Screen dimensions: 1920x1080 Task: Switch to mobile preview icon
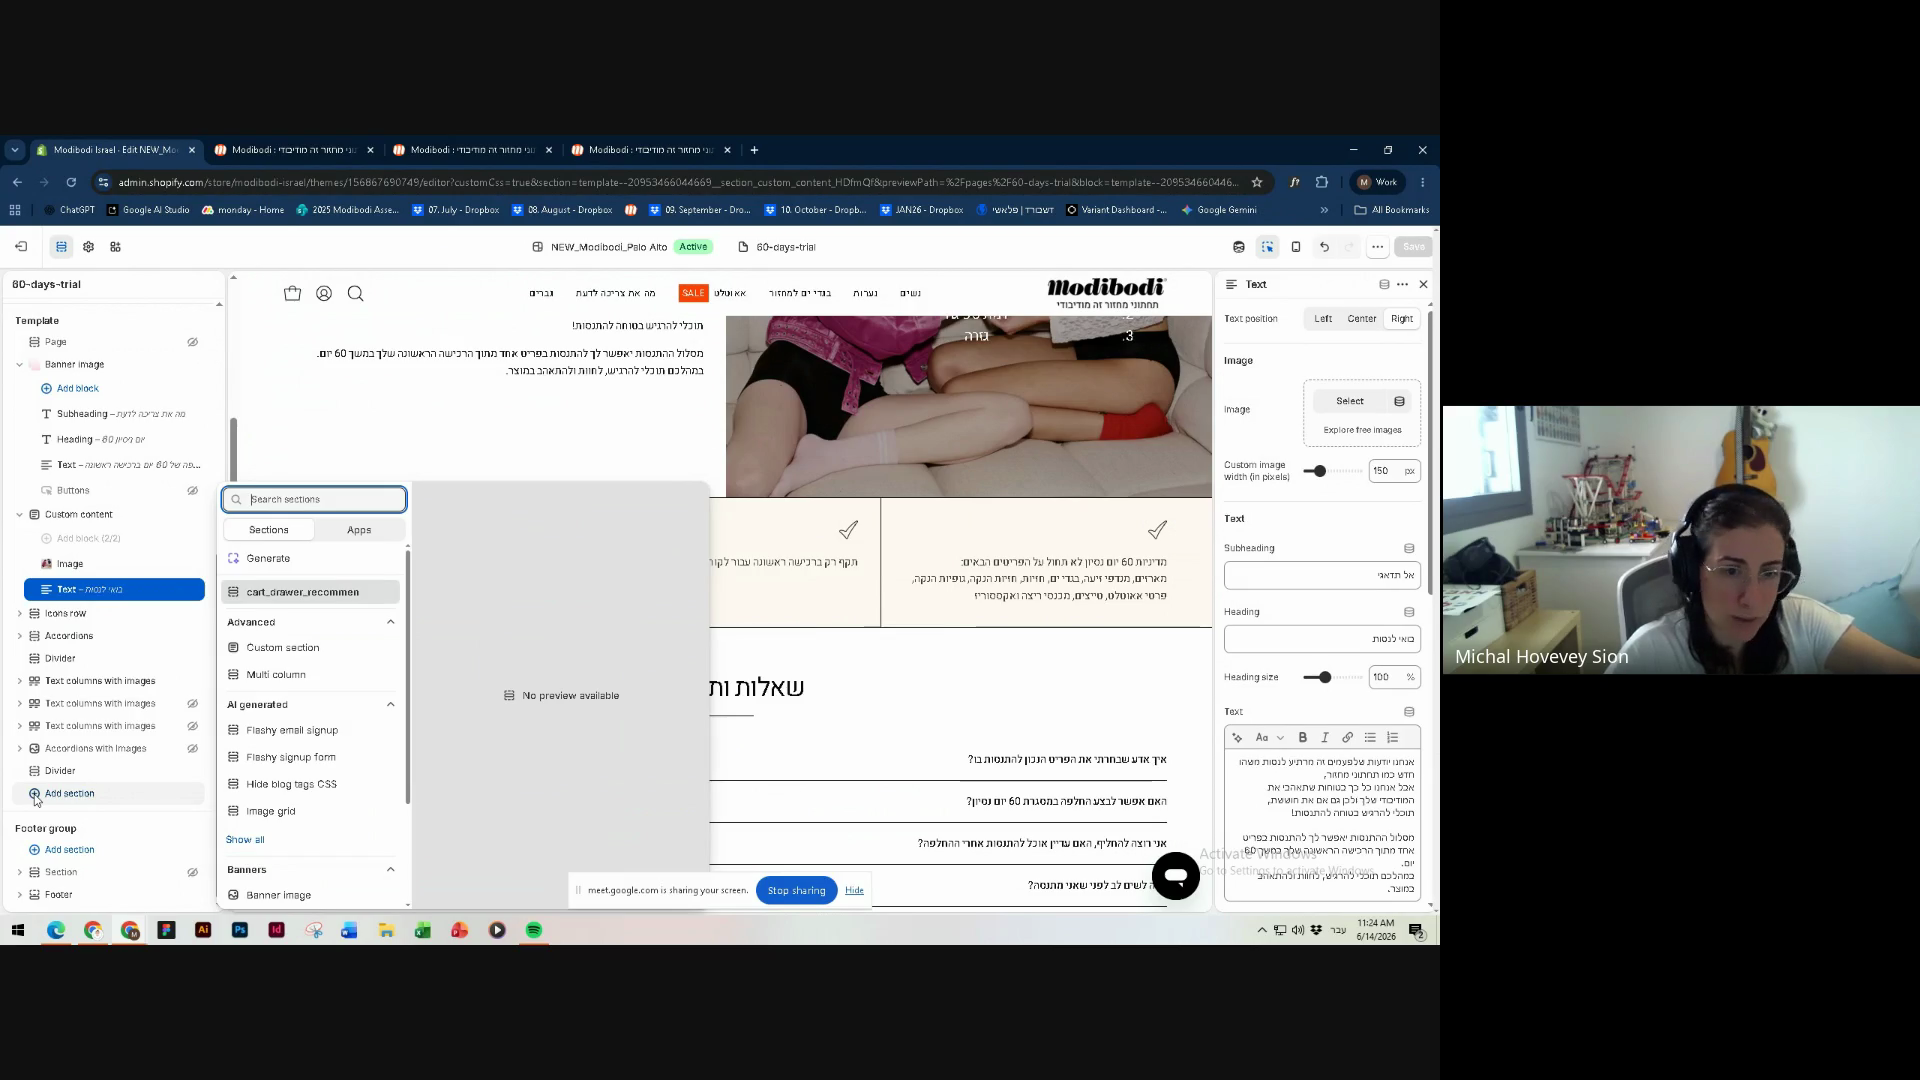(x=1295, y=247)
